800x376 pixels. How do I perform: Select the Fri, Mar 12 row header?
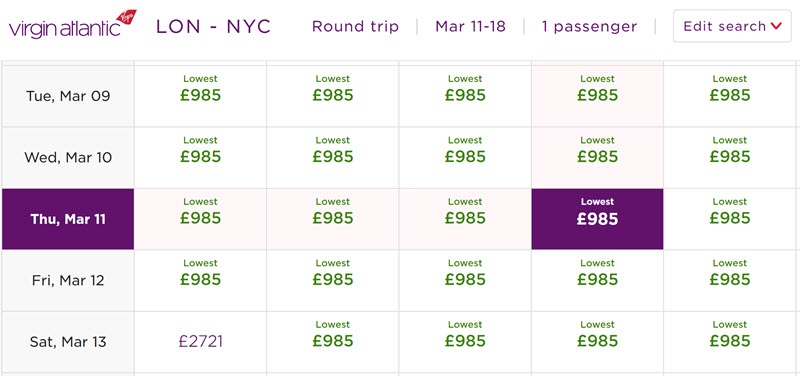(68, 280)
